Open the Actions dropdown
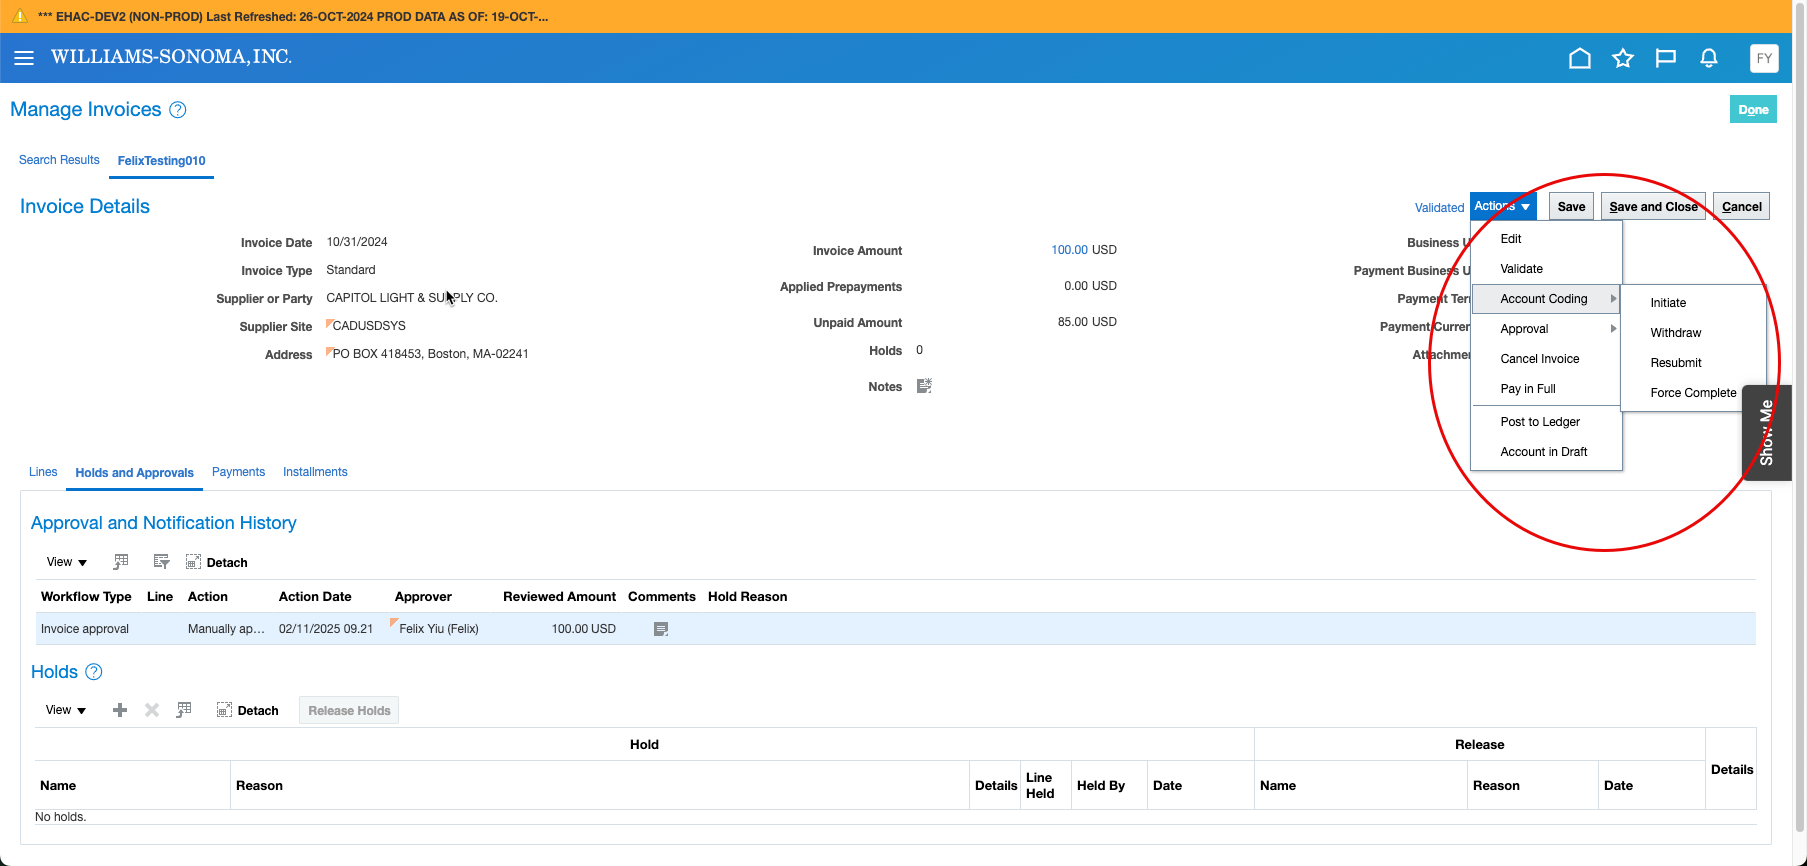 [1503, 206]
